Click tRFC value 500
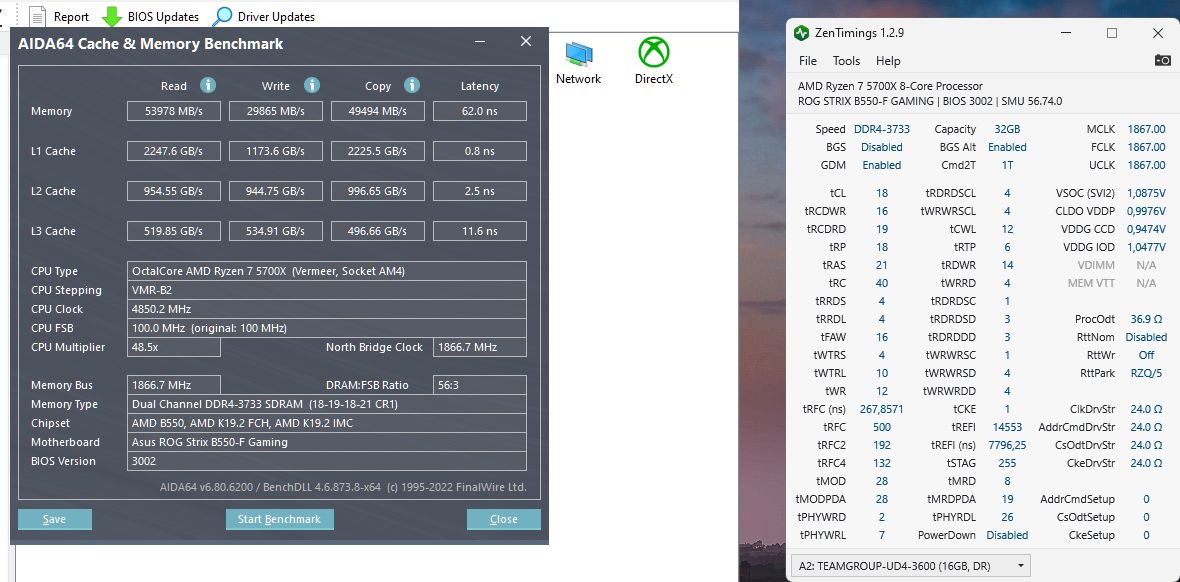 click(x=881, y=427)
